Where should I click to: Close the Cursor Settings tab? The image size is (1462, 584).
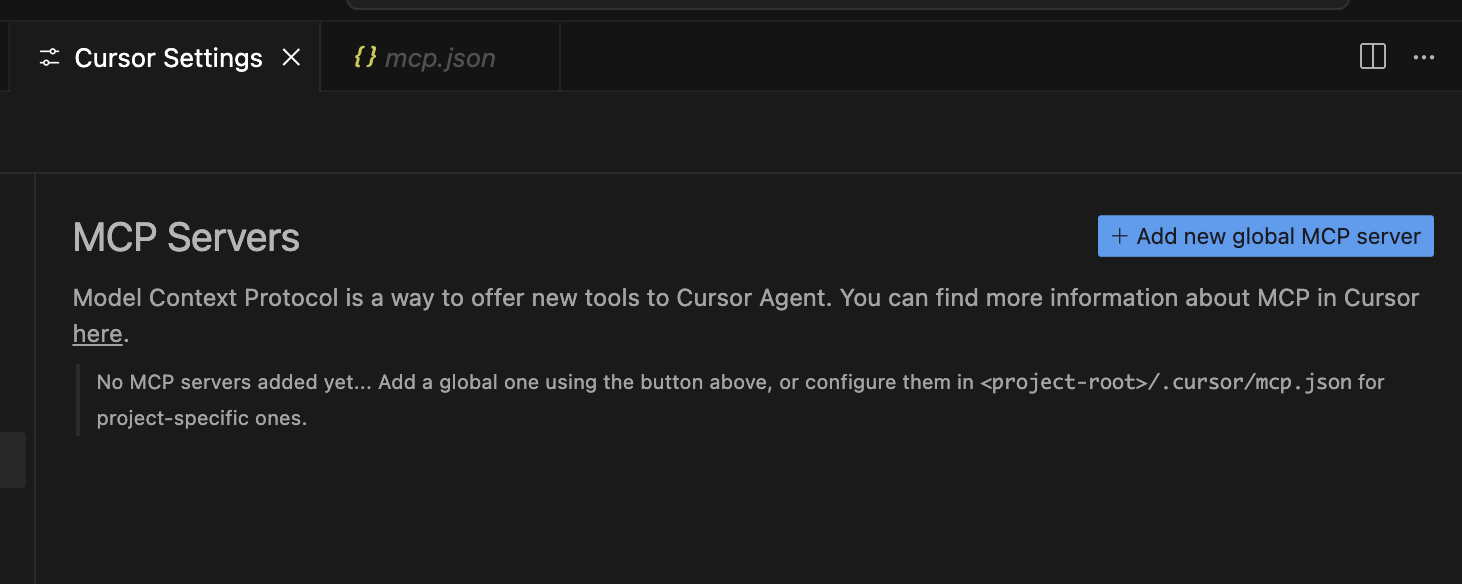coord(291,58)
